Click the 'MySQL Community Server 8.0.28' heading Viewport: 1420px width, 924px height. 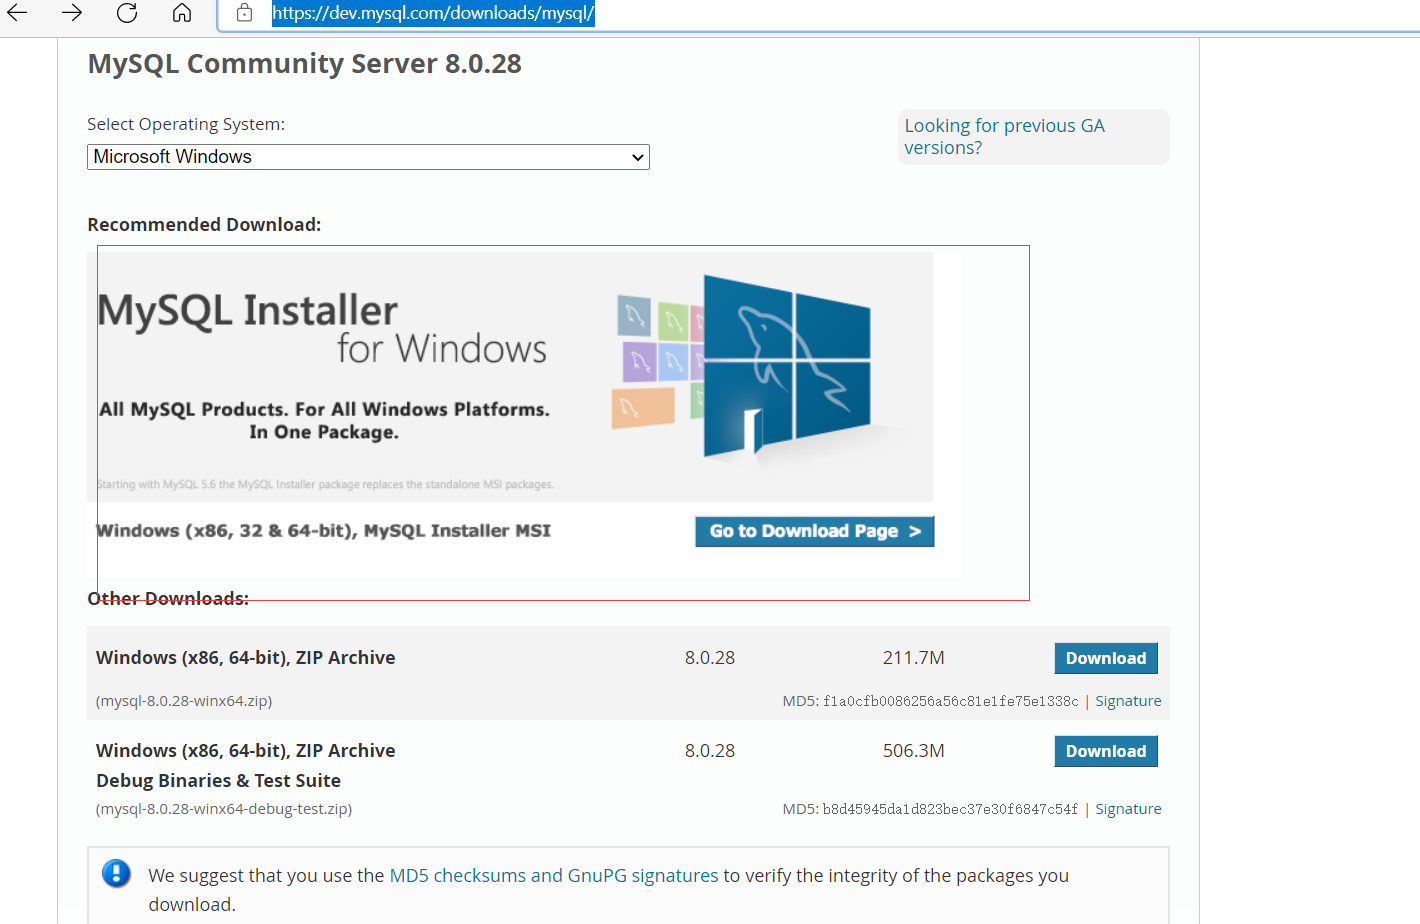[305, 64]
